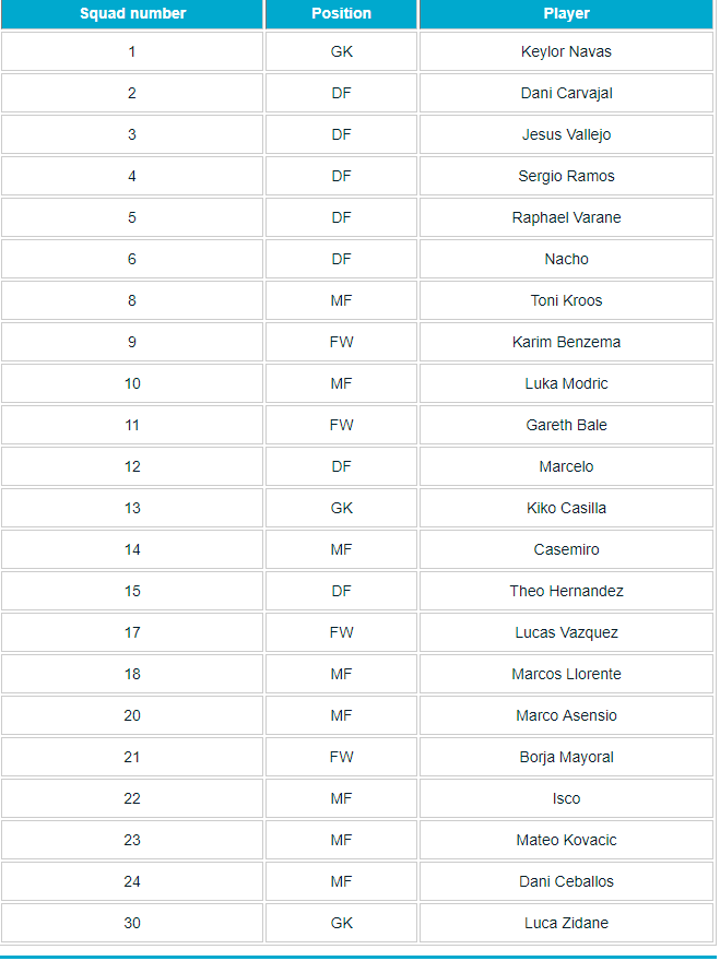The width and height of the screenshot is (720, 961).
Task: Select the Dani Carvajal cell
Action: tap(566, 93)
